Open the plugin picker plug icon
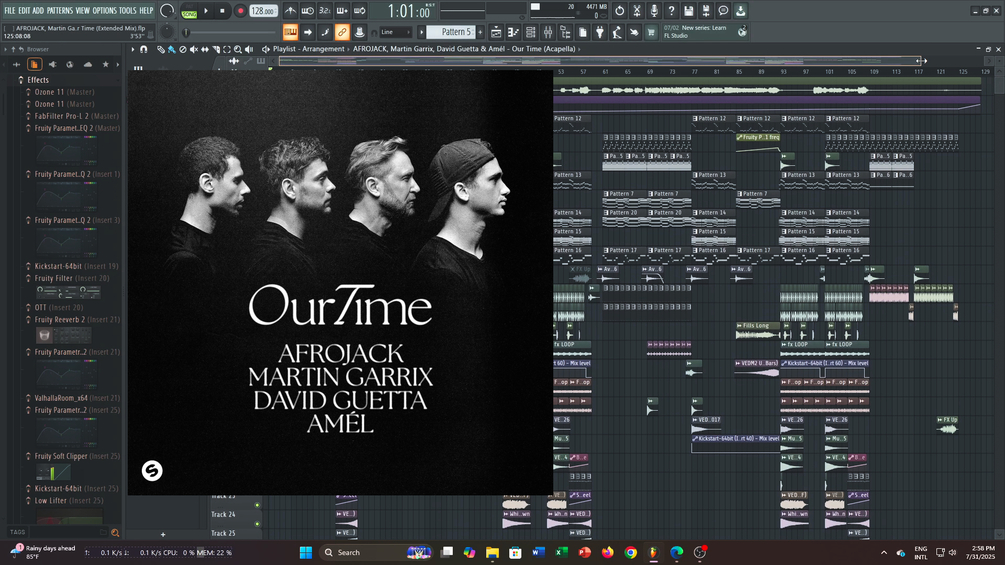 tap(600, 32)
